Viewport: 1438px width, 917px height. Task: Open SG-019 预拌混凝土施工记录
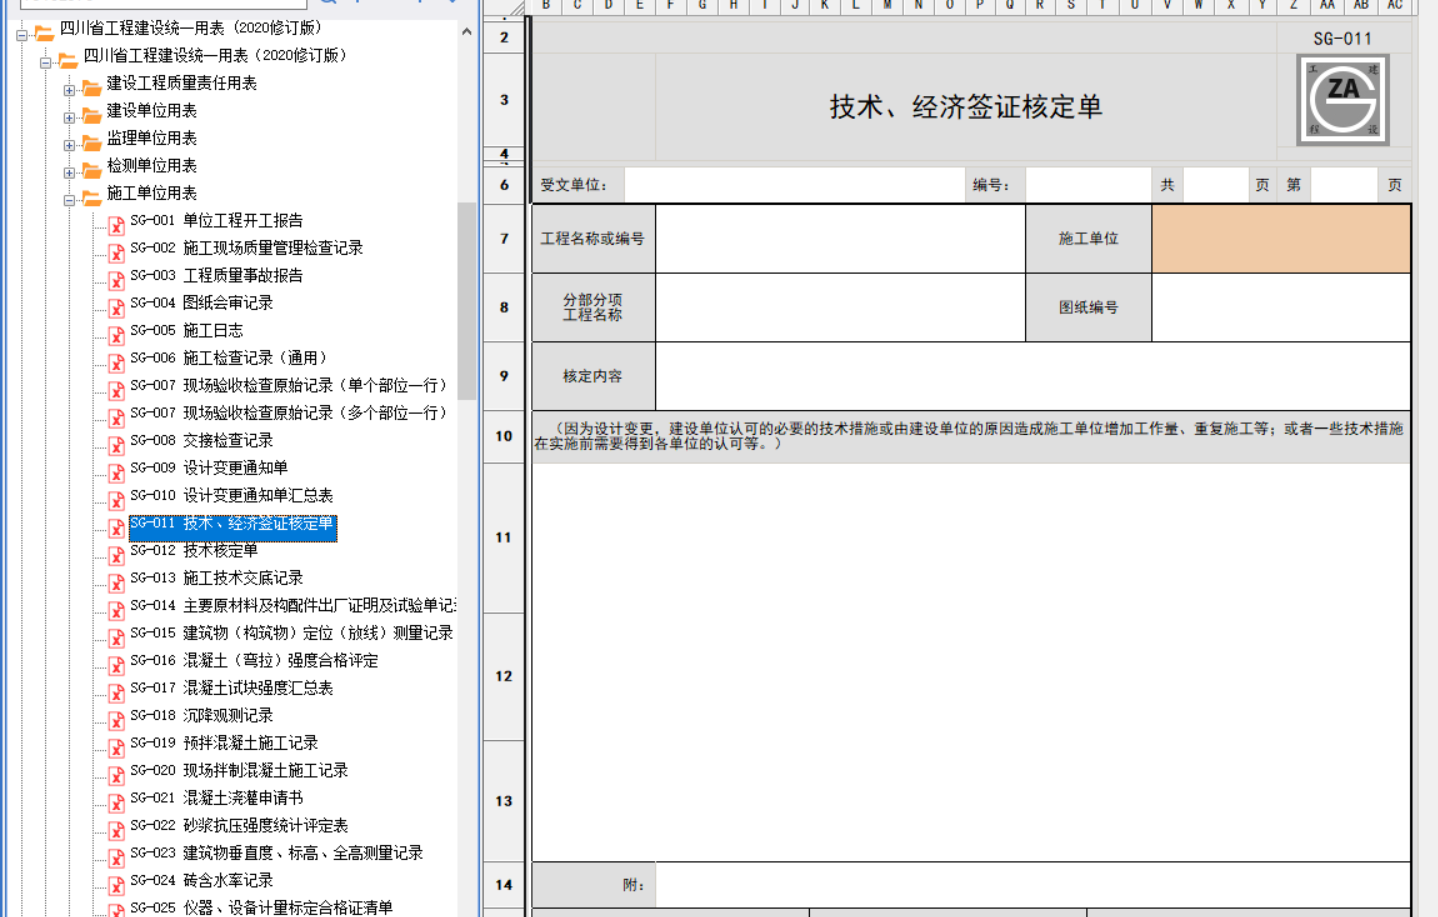(x=224, y=743)
